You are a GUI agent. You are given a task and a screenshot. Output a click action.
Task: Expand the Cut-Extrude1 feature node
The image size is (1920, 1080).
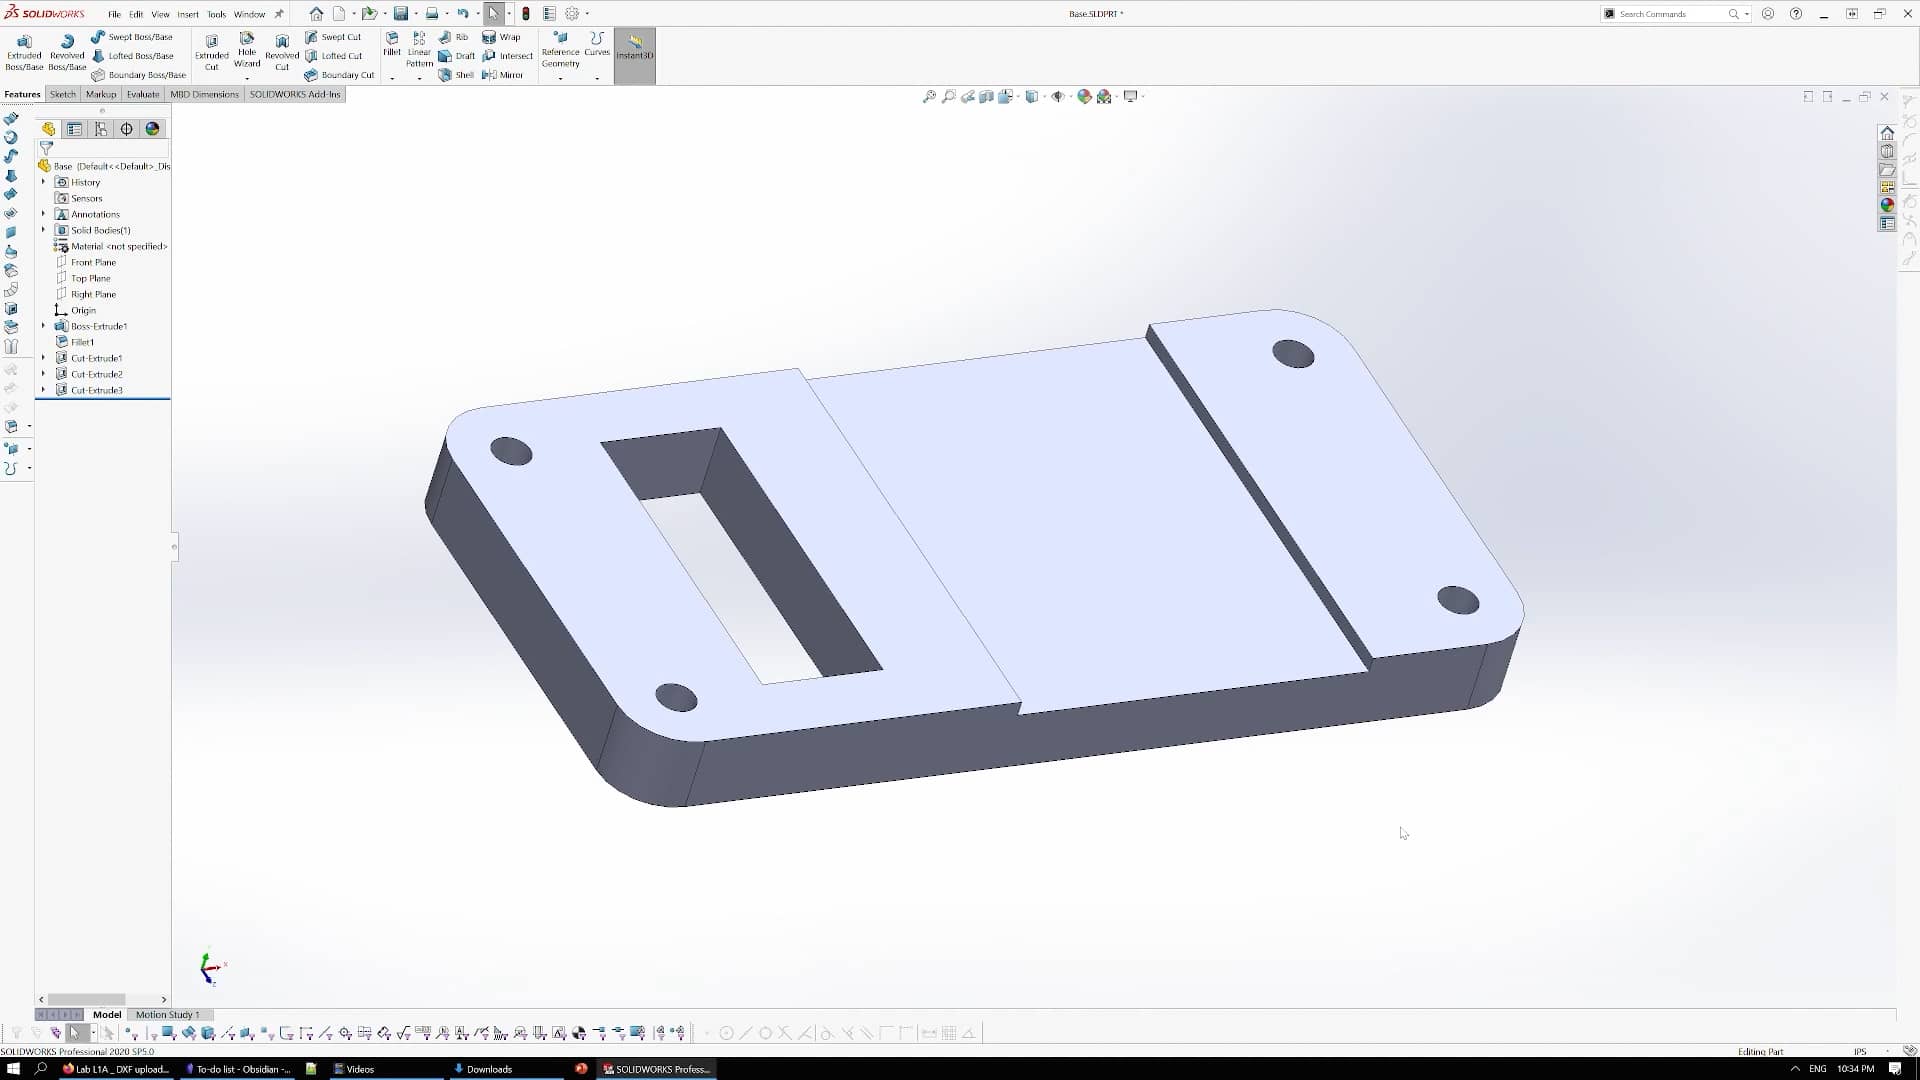pyautogui.click(x=43, y=357)
